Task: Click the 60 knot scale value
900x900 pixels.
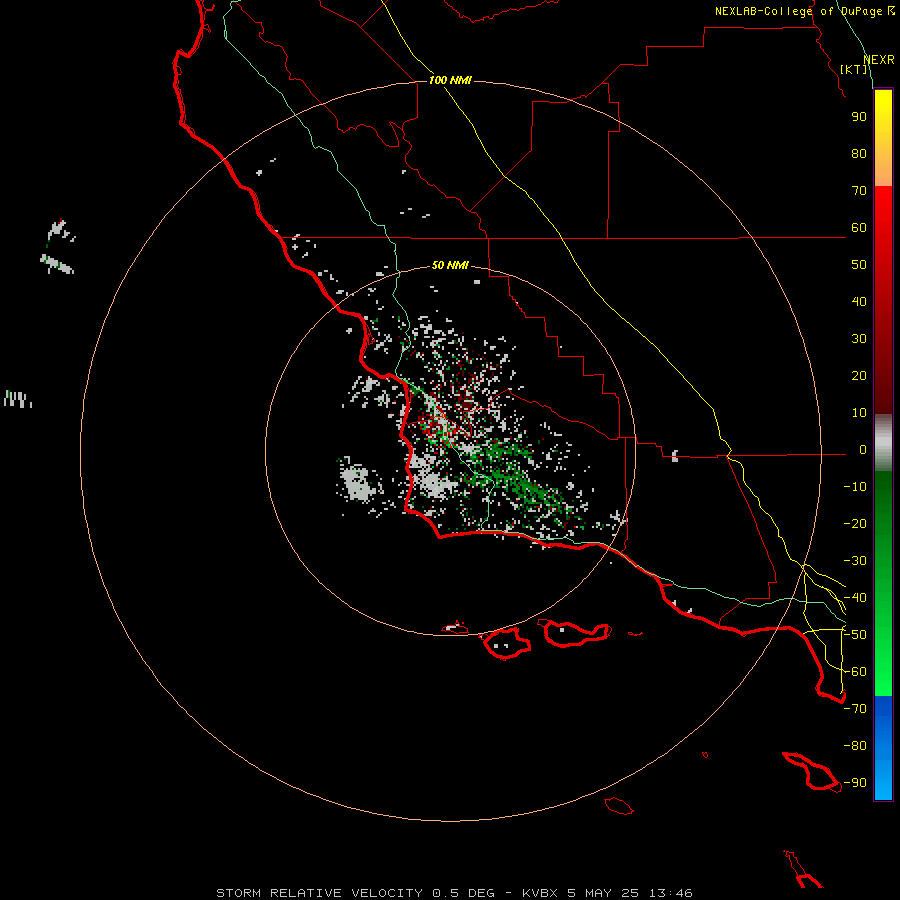Action: [x=859, y=227]
